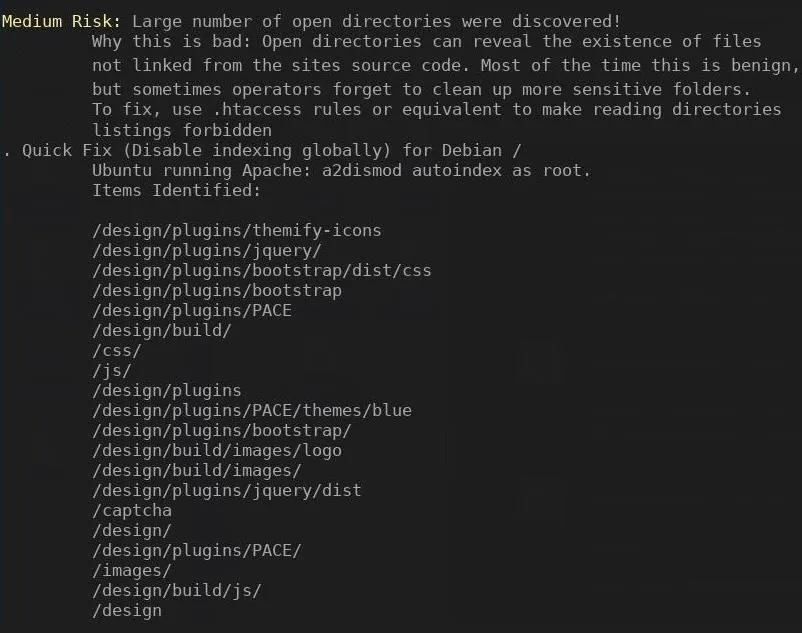Click the "Quick Fix" line text
Viewport: 802px width, 633px height.
67,150
